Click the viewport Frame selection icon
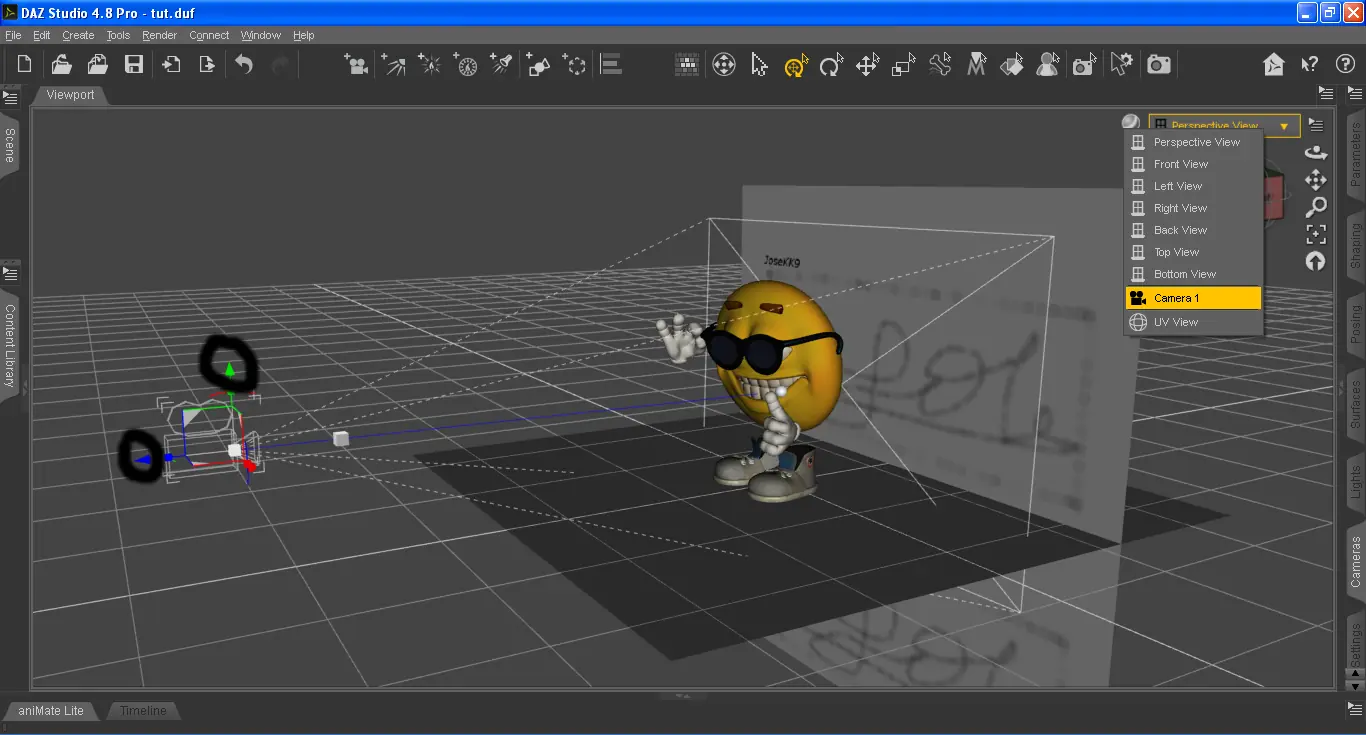The height and width of the screenshot is (735, 1366). (x=1316, y=234)
